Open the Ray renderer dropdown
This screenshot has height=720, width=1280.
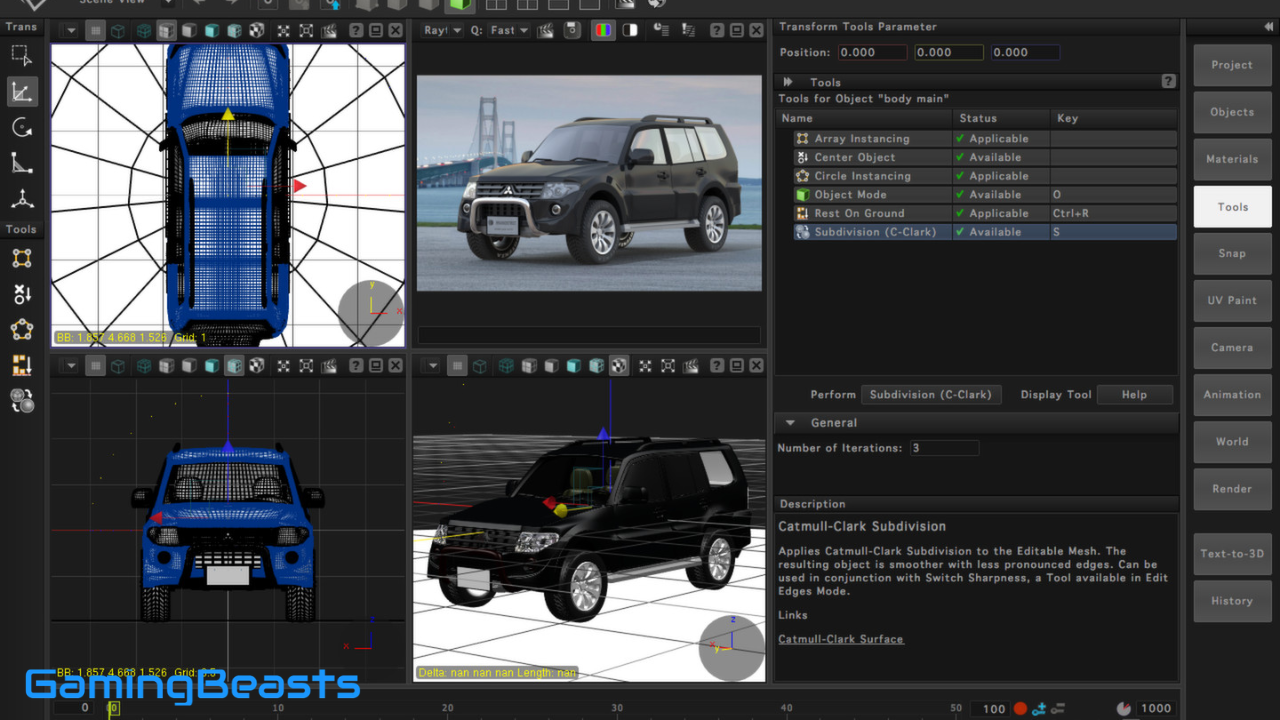(x=443, y=31)
